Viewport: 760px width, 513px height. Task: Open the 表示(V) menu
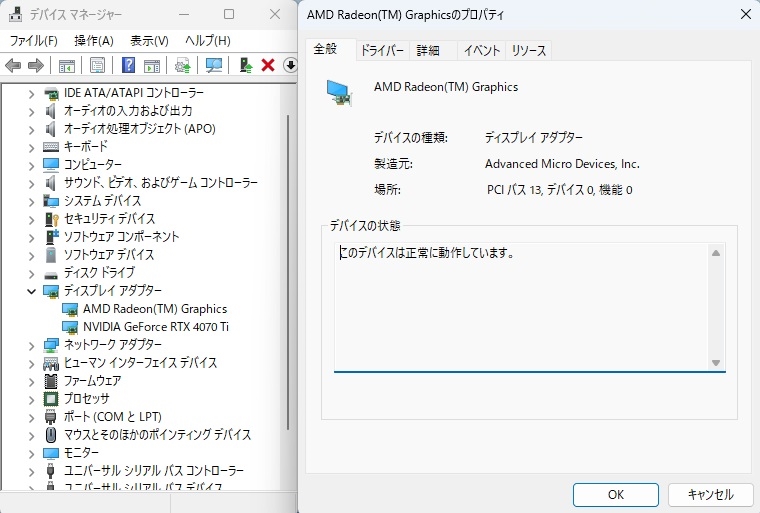coord(149,41)
